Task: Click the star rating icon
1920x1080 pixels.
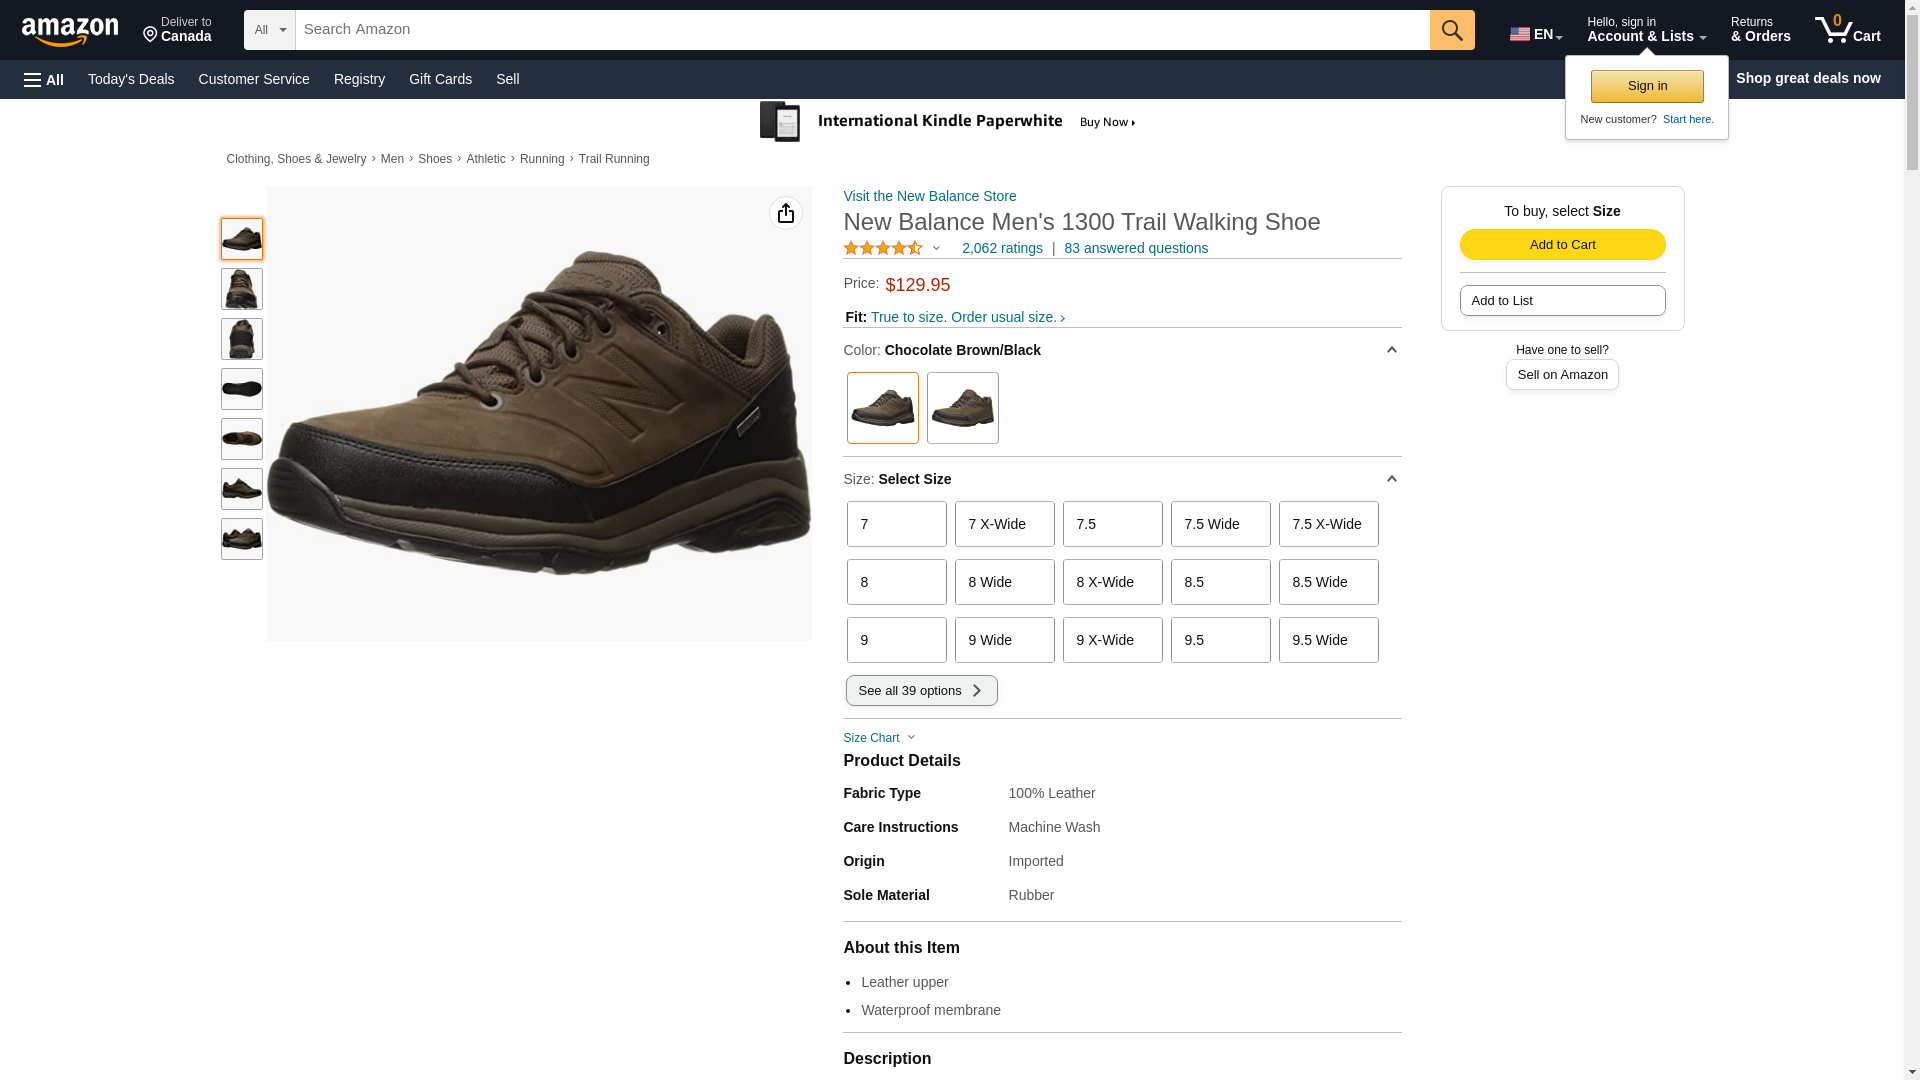Action: click(x=883, y=248)
